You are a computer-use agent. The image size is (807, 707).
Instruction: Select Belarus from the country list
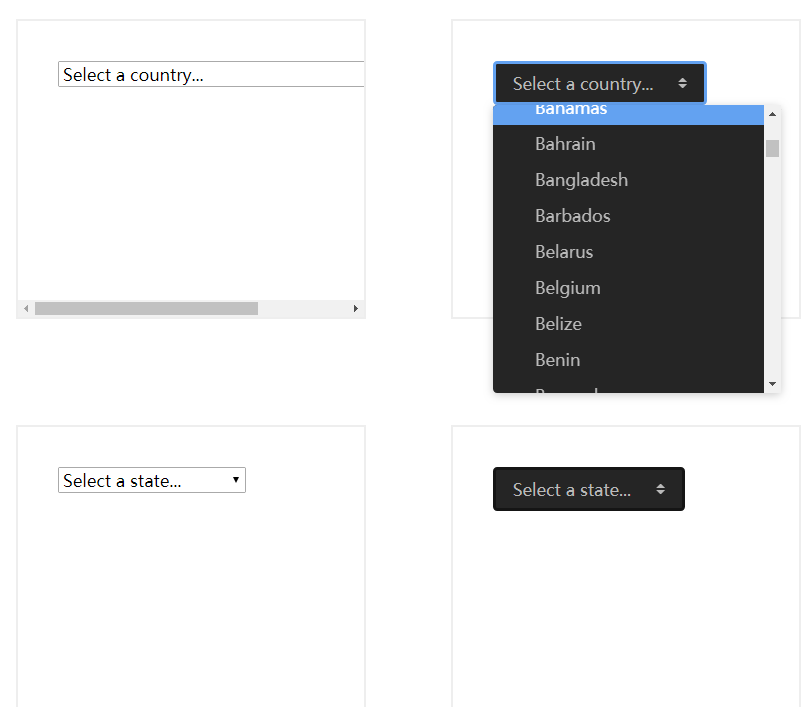628,252
